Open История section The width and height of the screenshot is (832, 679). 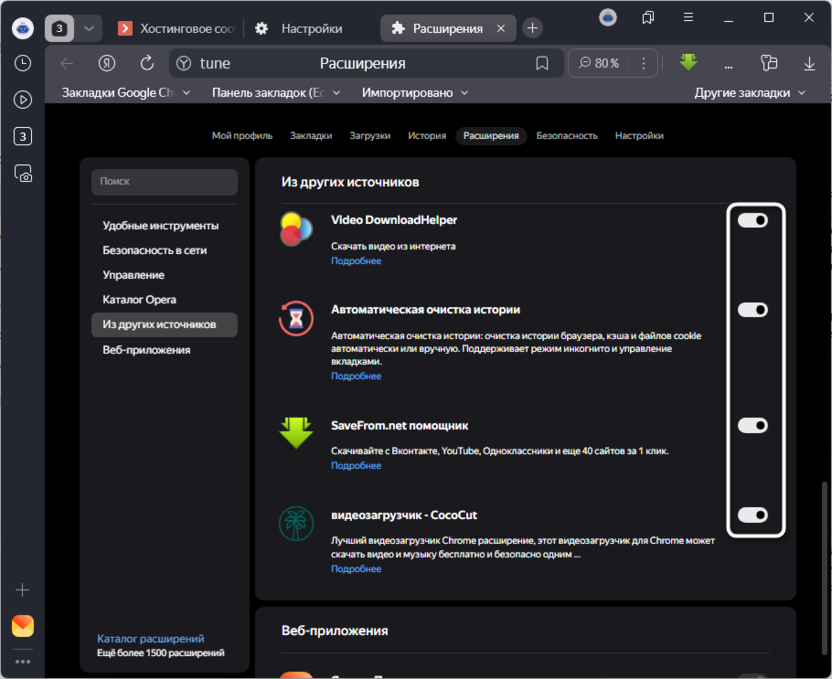point(427,136)
